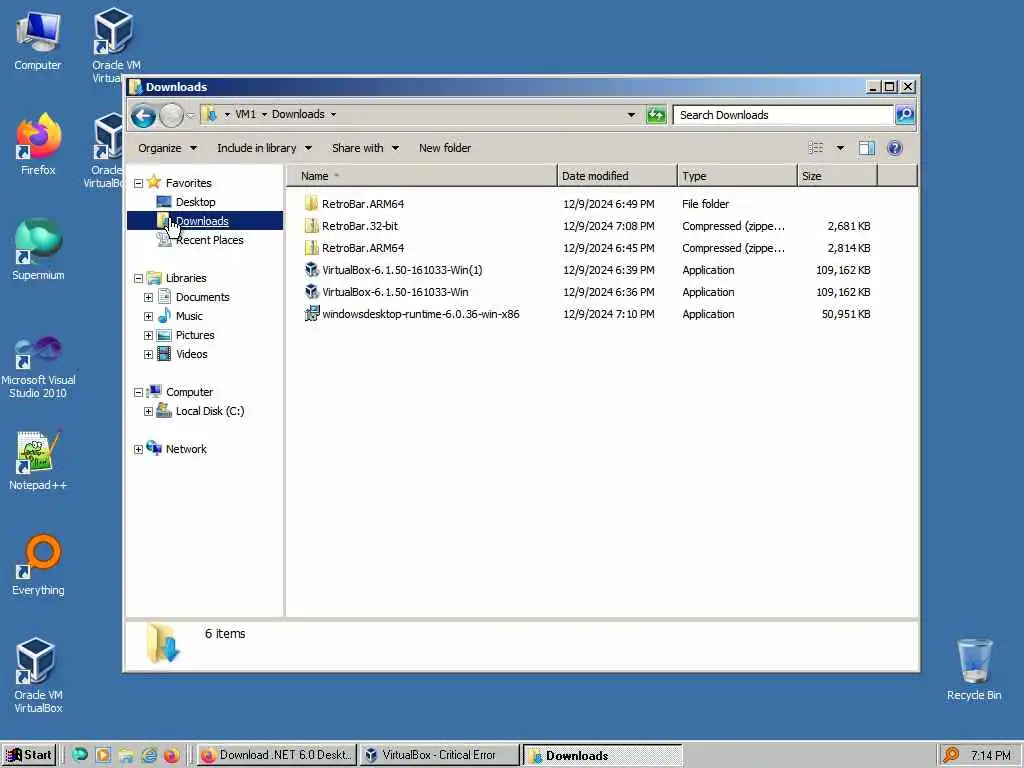Open Computer desktop icon

(x=37, y=41)
